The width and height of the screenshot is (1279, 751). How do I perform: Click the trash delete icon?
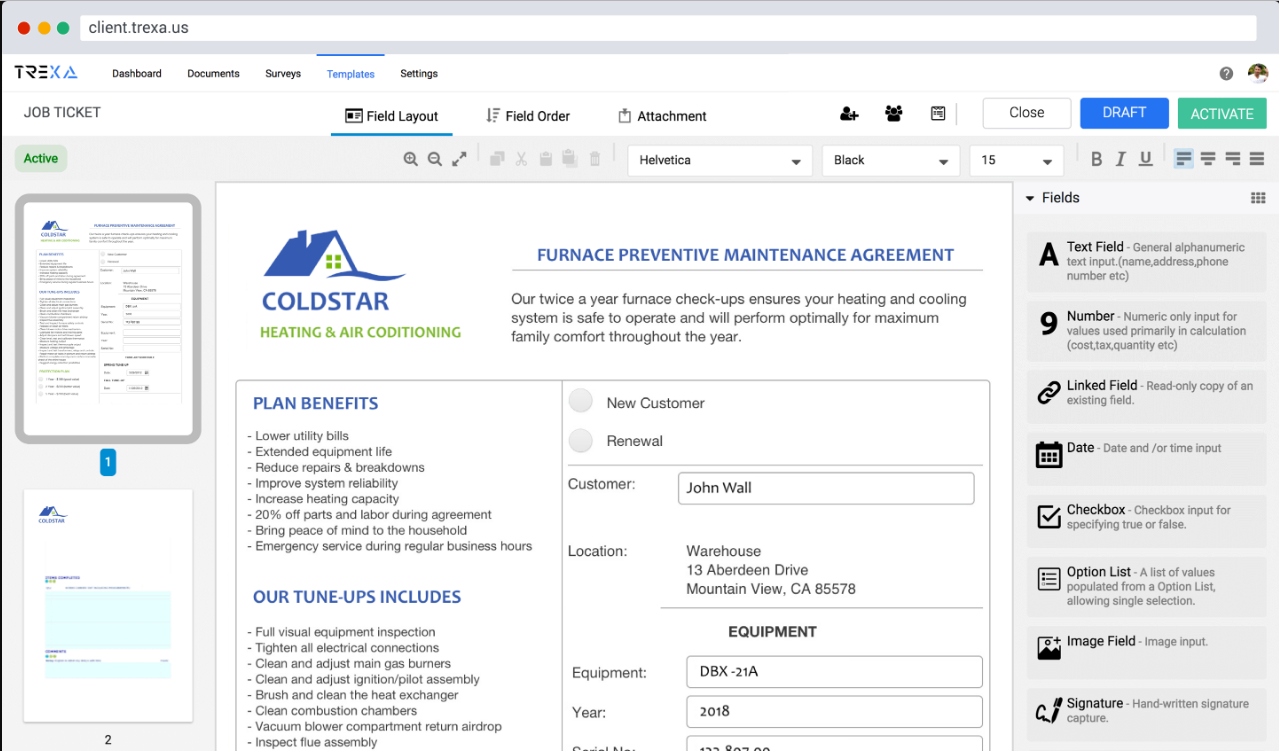[595, 159]
